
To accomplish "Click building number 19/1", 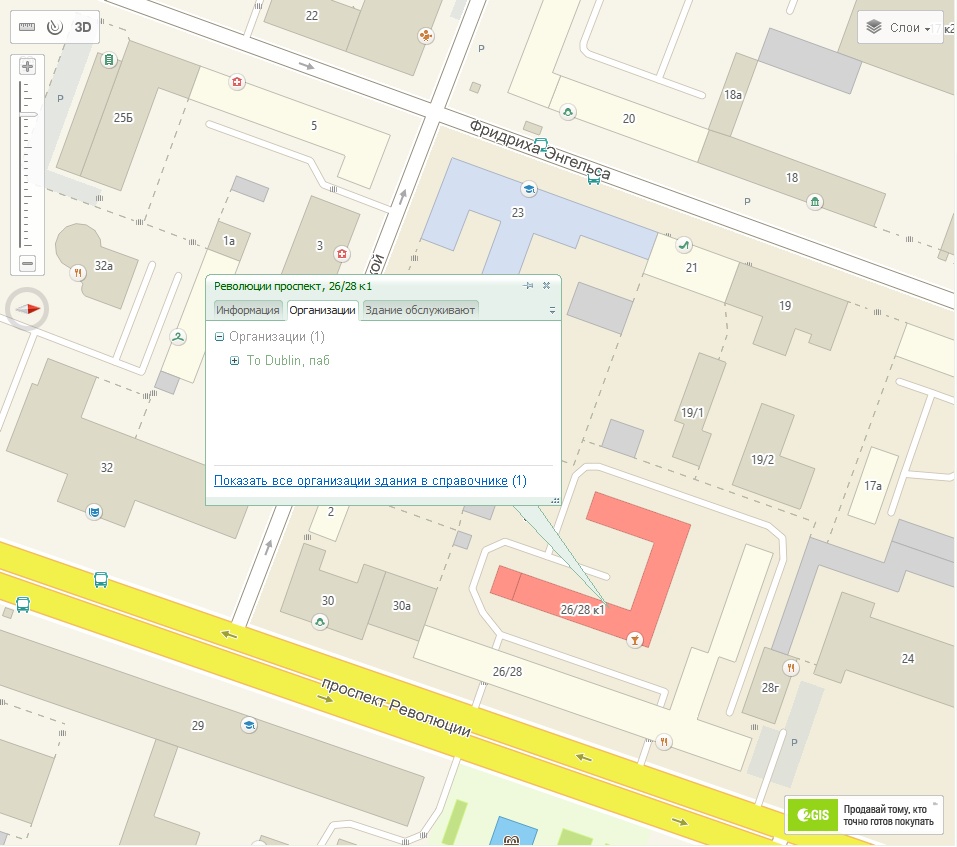I will pos(692,413).
